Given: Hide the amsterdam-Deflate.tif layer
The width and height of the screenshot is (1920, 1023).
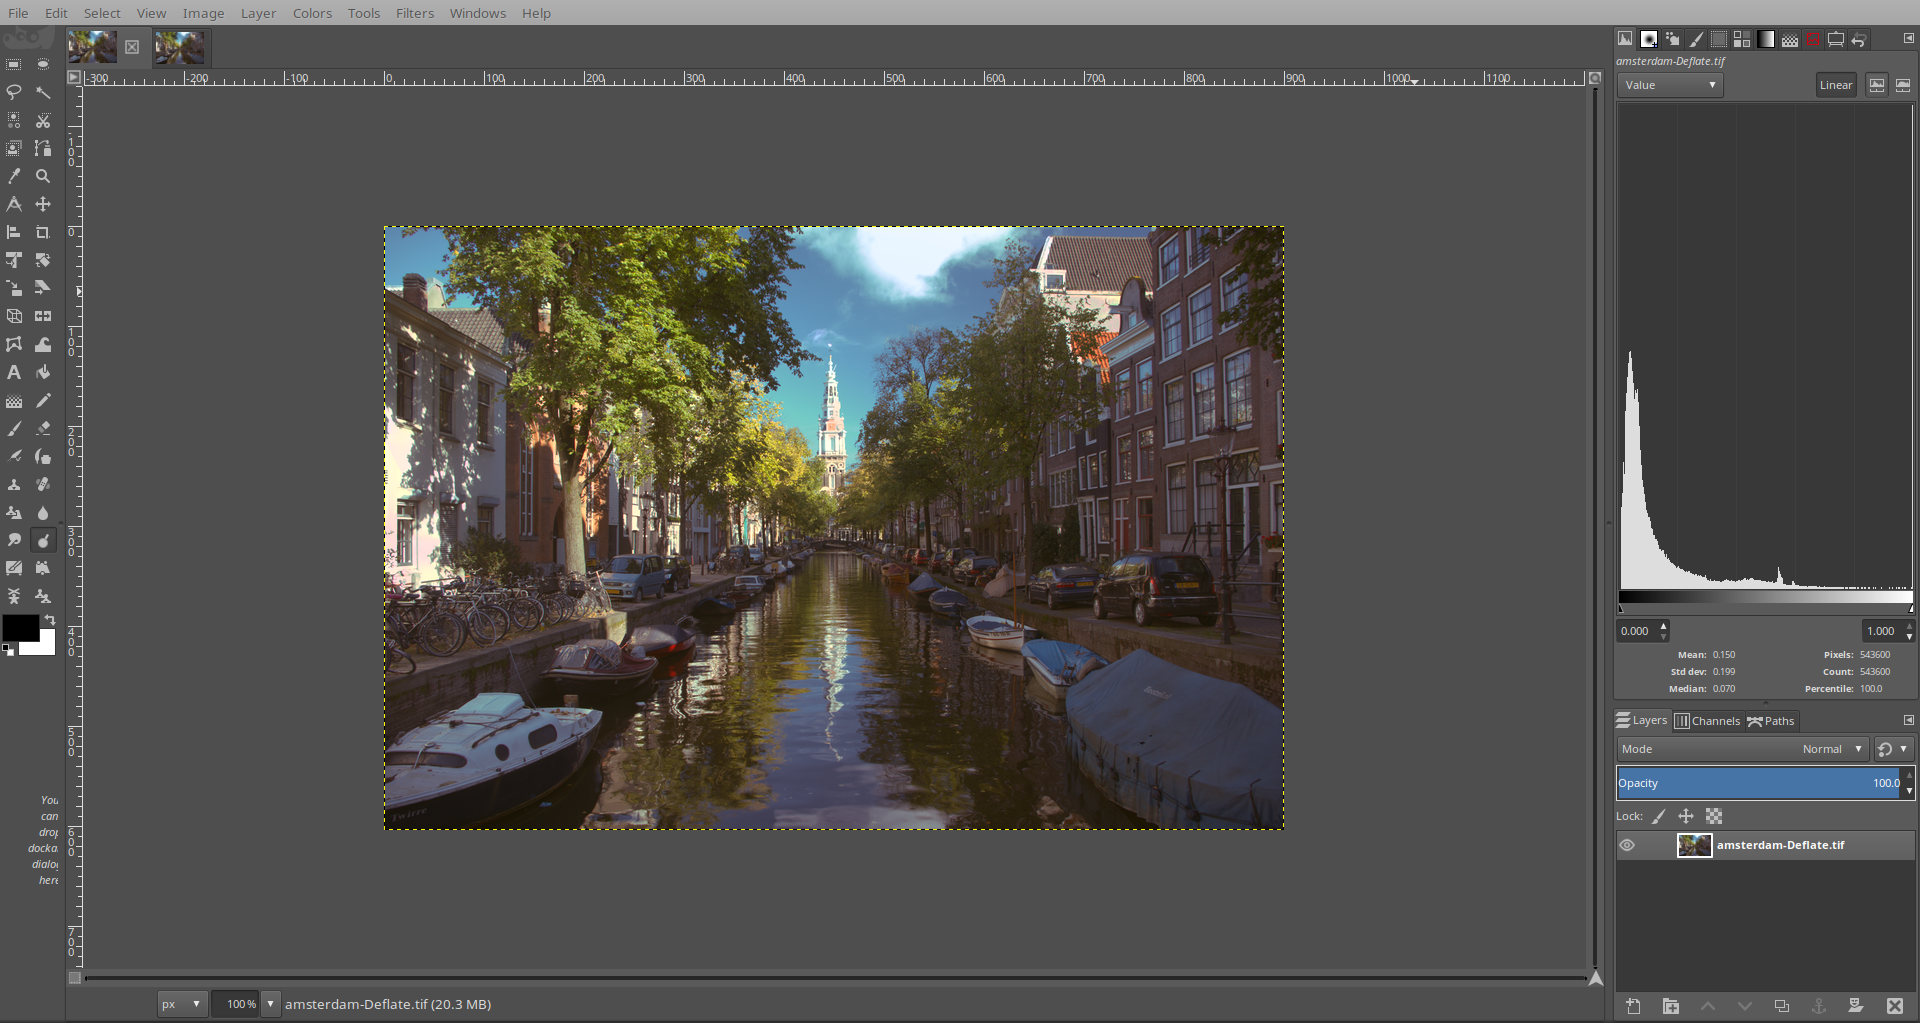Looking at the screenshot, I should pyautogui.click(x=1627, y=845).
